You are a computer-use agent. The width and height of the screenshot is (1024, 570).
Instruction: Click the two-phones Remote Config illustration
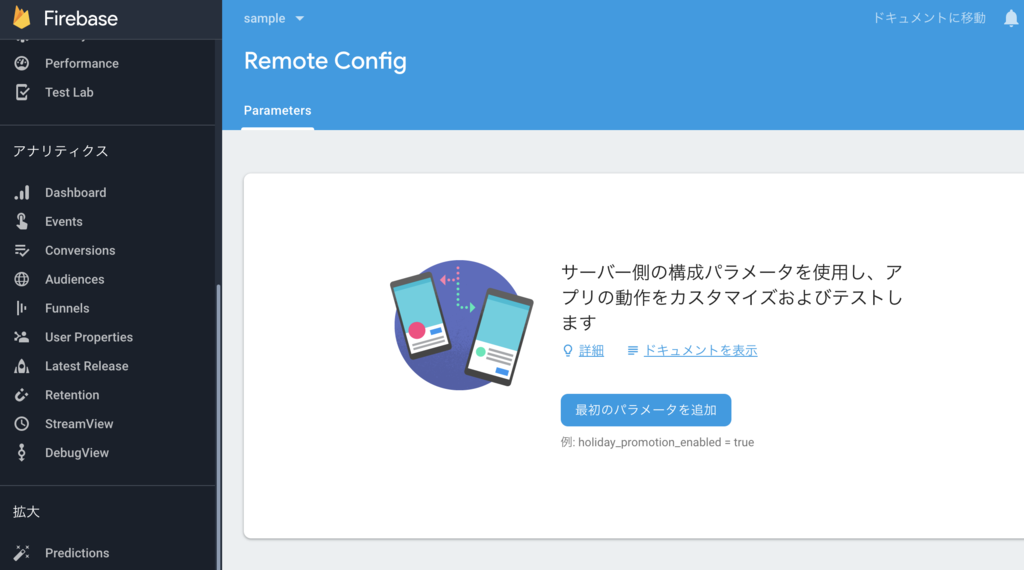(x=461, y=325)
